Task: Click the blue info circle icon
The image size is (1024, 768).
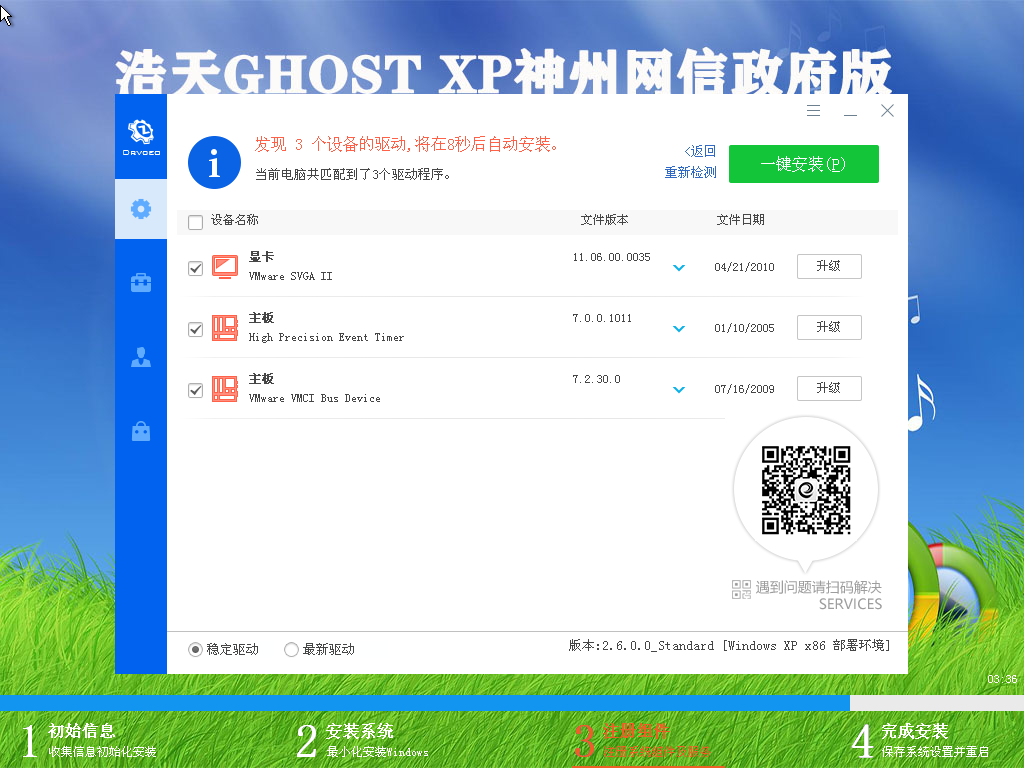Action: click(x=214, y=163)
